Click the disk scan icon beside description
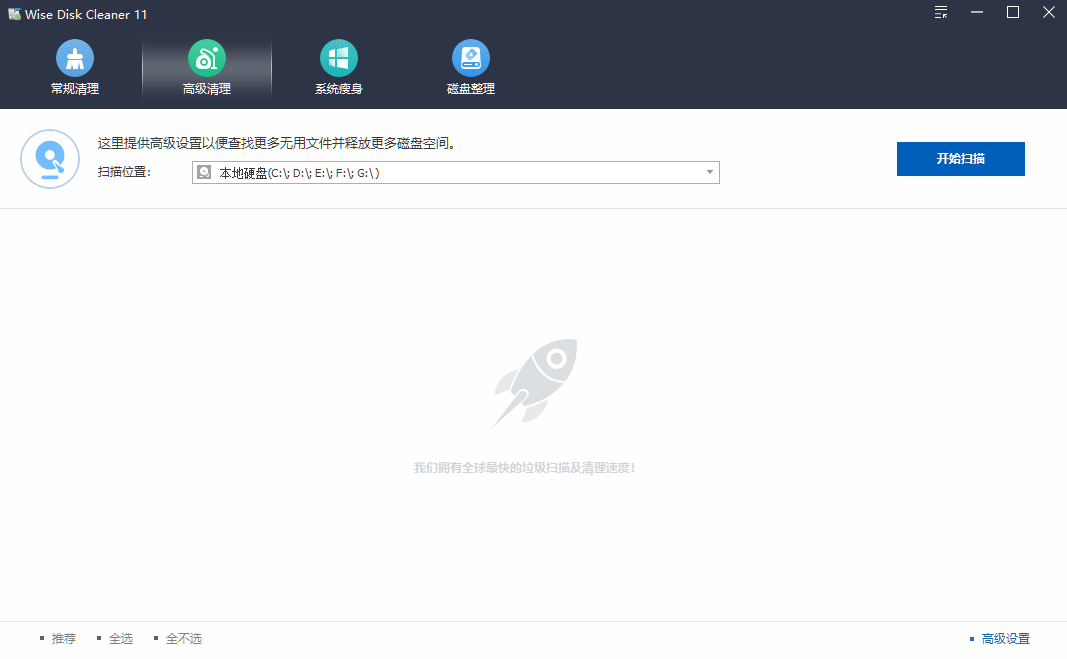The height and width of the screenshot is (659, 1067). [50, 159]
